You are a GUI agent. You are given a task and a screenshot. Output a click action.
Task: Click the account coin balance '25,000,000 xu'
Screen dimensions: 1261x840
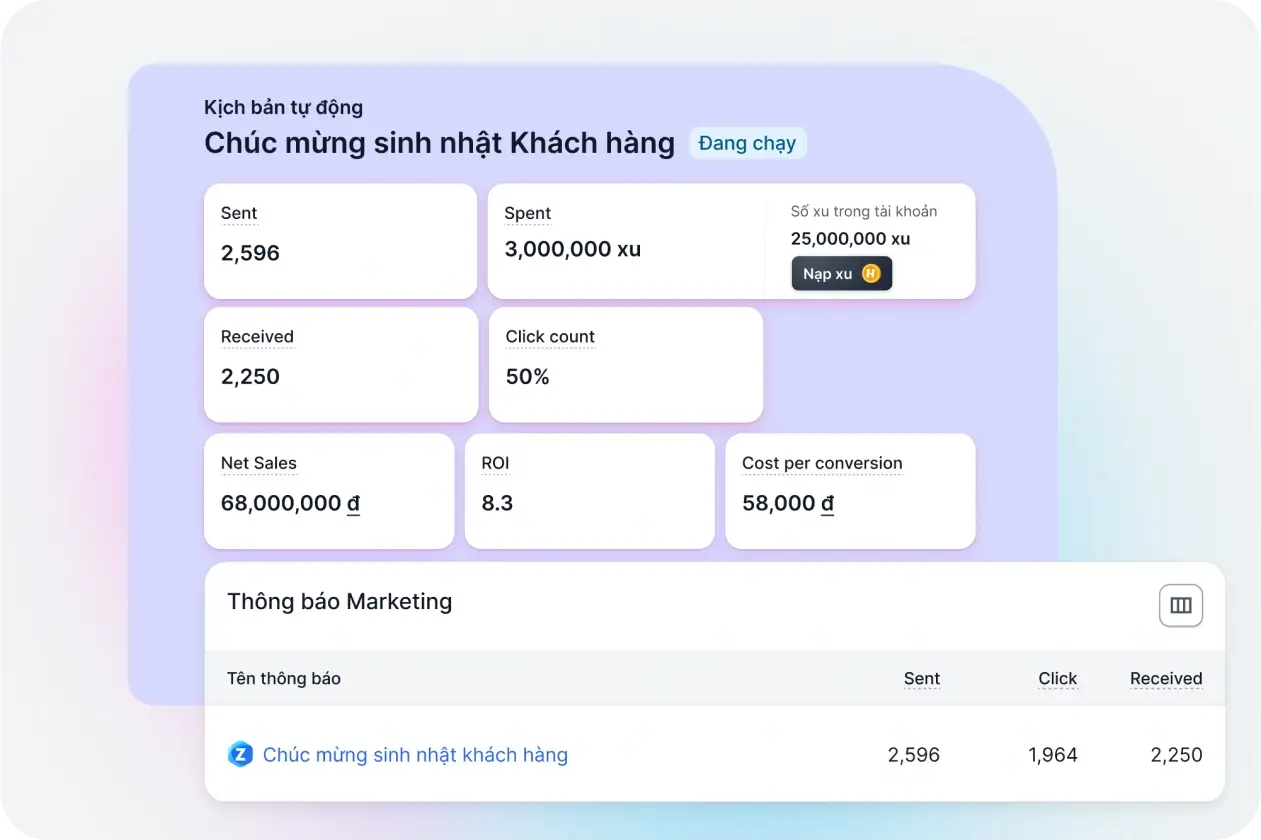(x=852, y=238)
